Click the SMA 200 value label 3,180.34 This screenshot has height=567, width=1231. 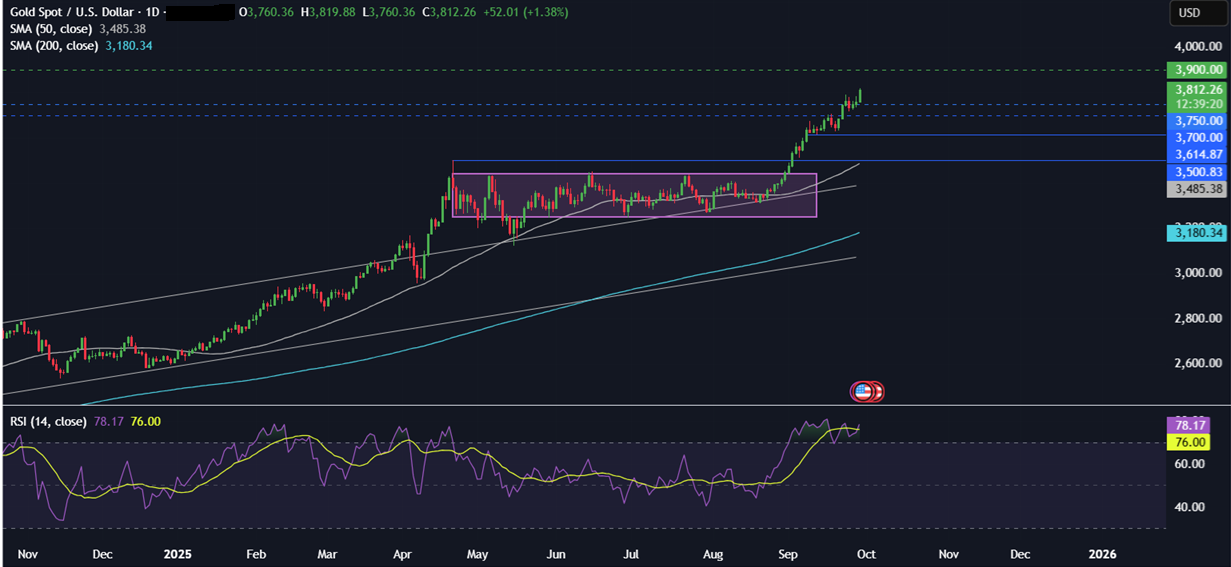pyautogui.click(x=1196, y=233)
